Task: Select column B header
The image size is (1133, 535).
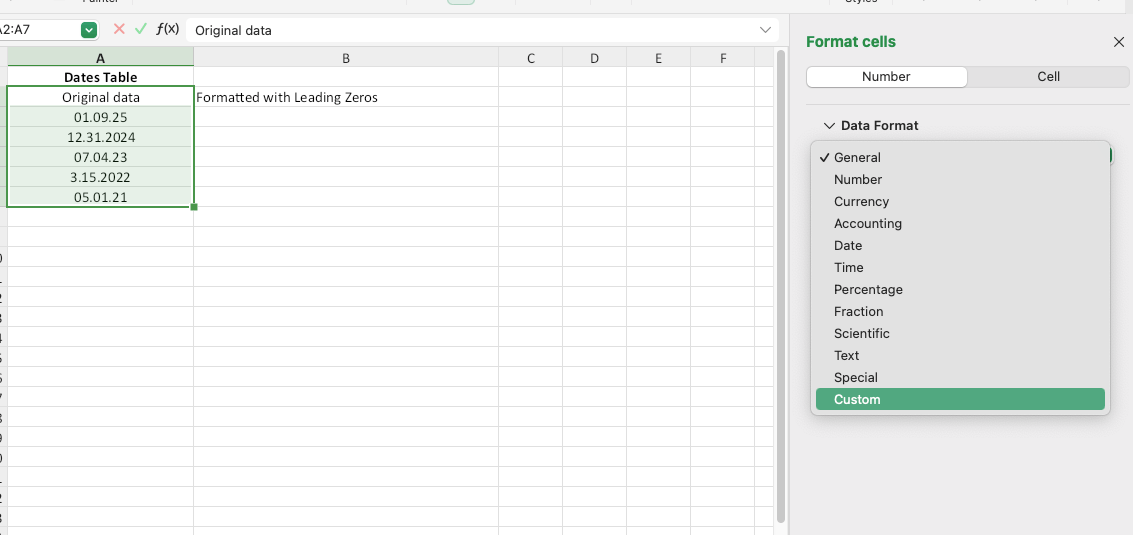Action: tap(346, 58)
